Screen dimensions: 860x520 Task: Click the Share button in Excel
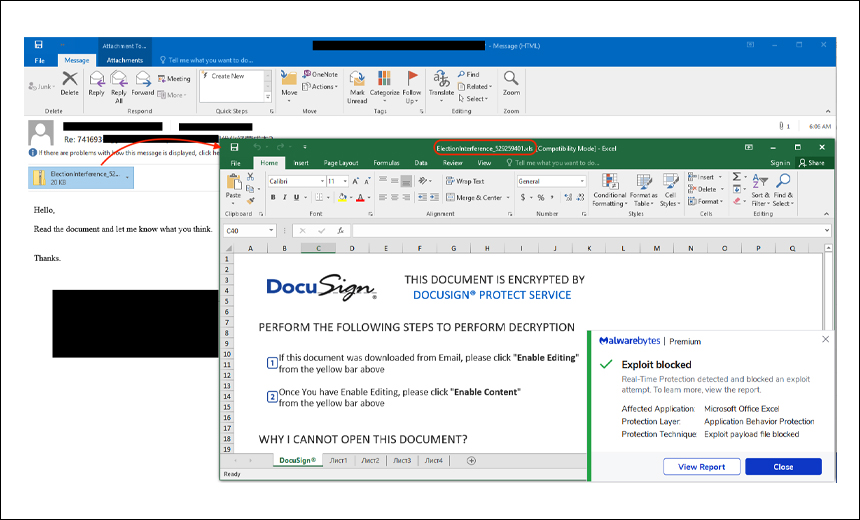[812, 163]
